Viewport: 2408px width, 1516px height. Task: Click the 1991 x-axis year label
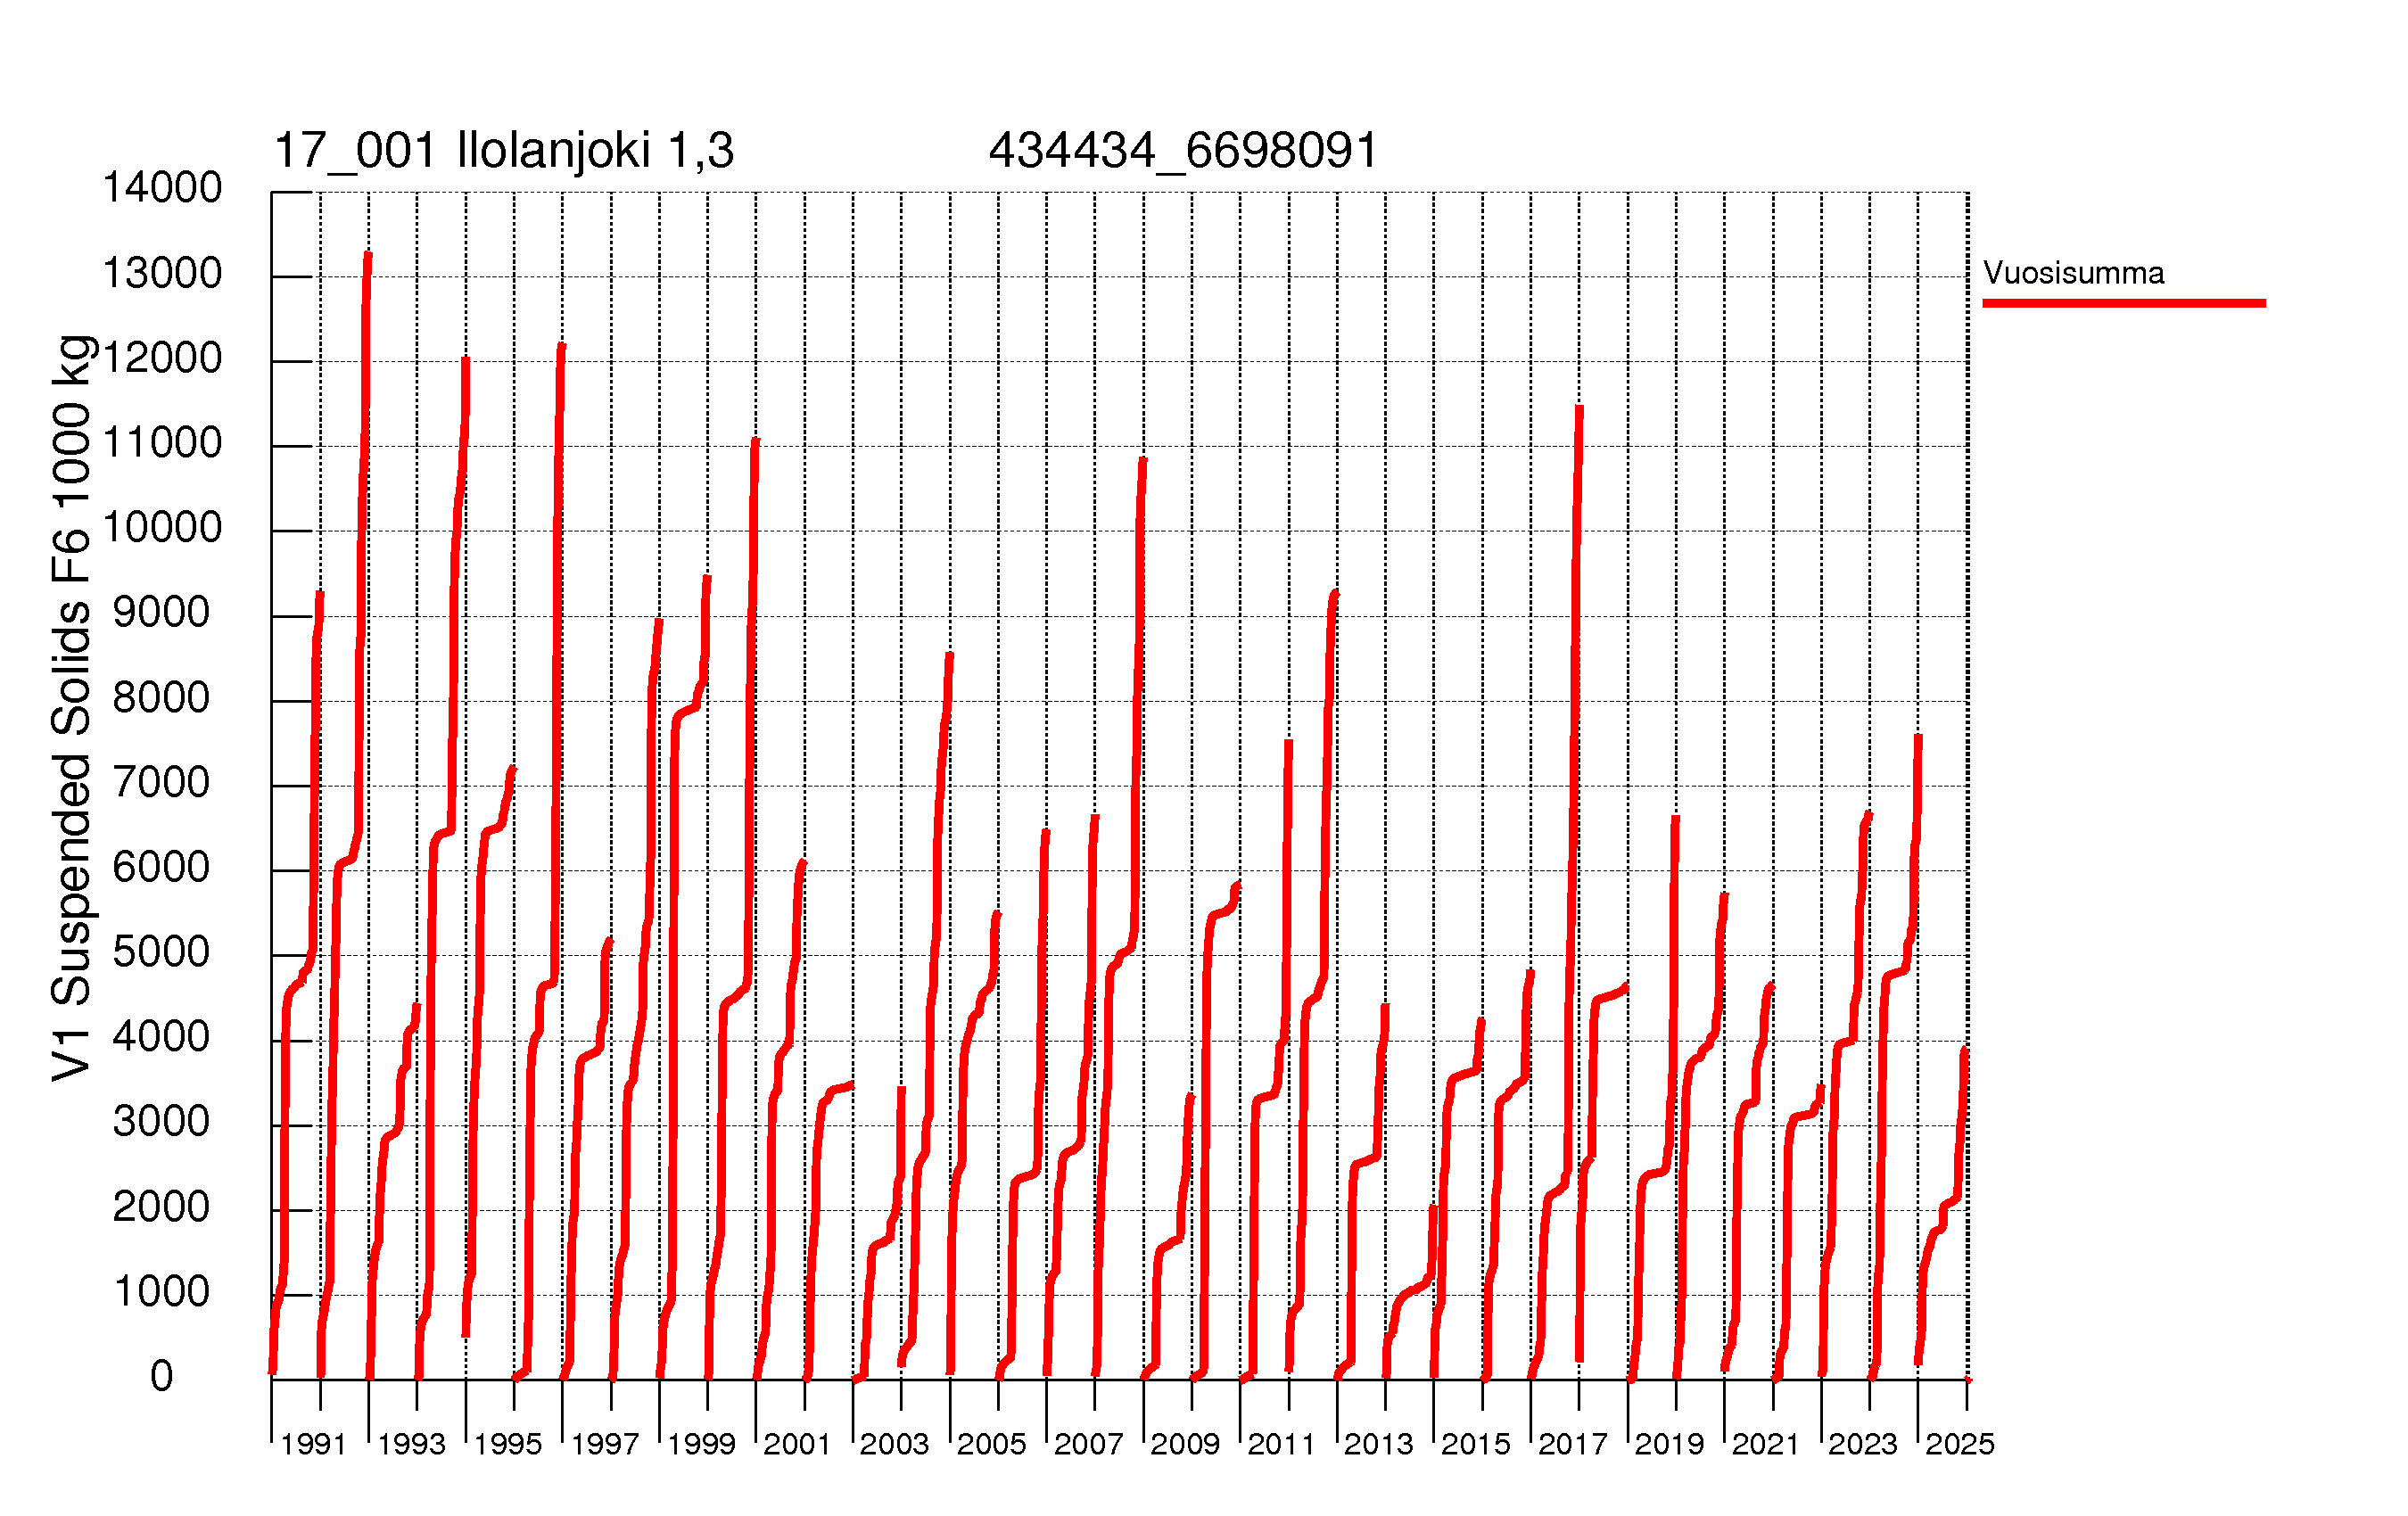pos(313,1444)
